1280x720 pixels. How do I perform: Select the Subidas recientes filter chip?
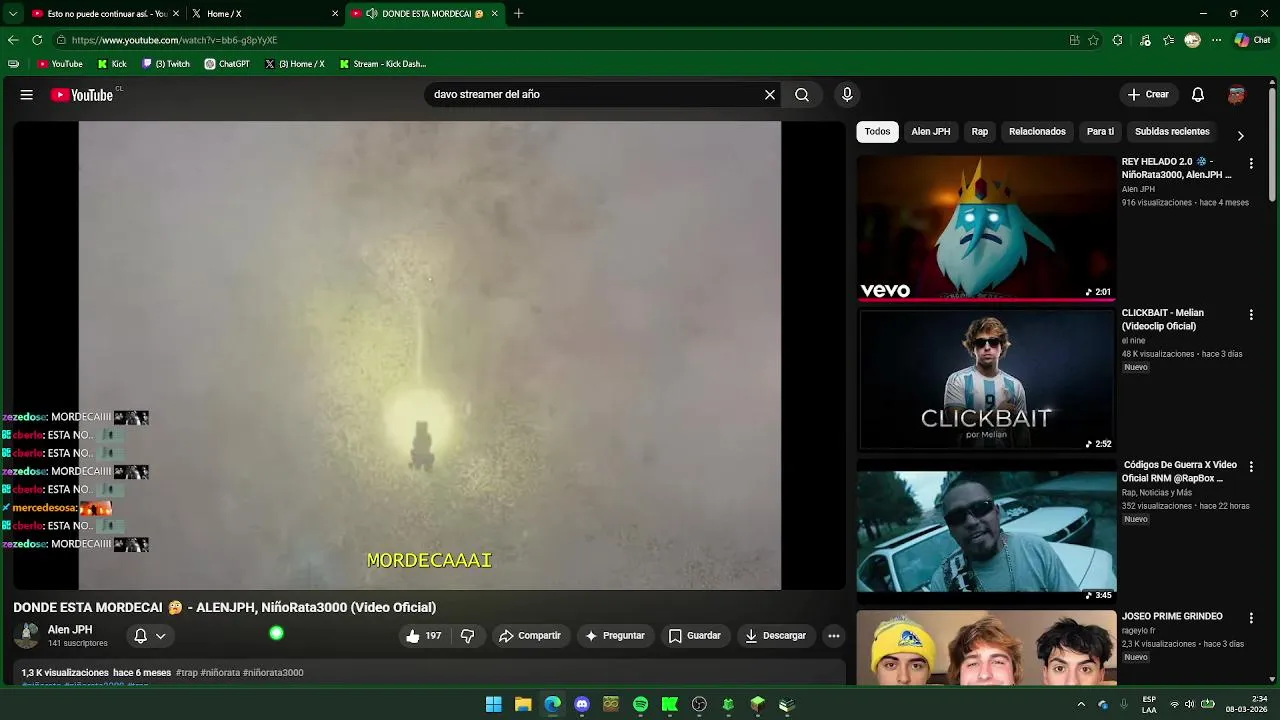(1172, 132)
